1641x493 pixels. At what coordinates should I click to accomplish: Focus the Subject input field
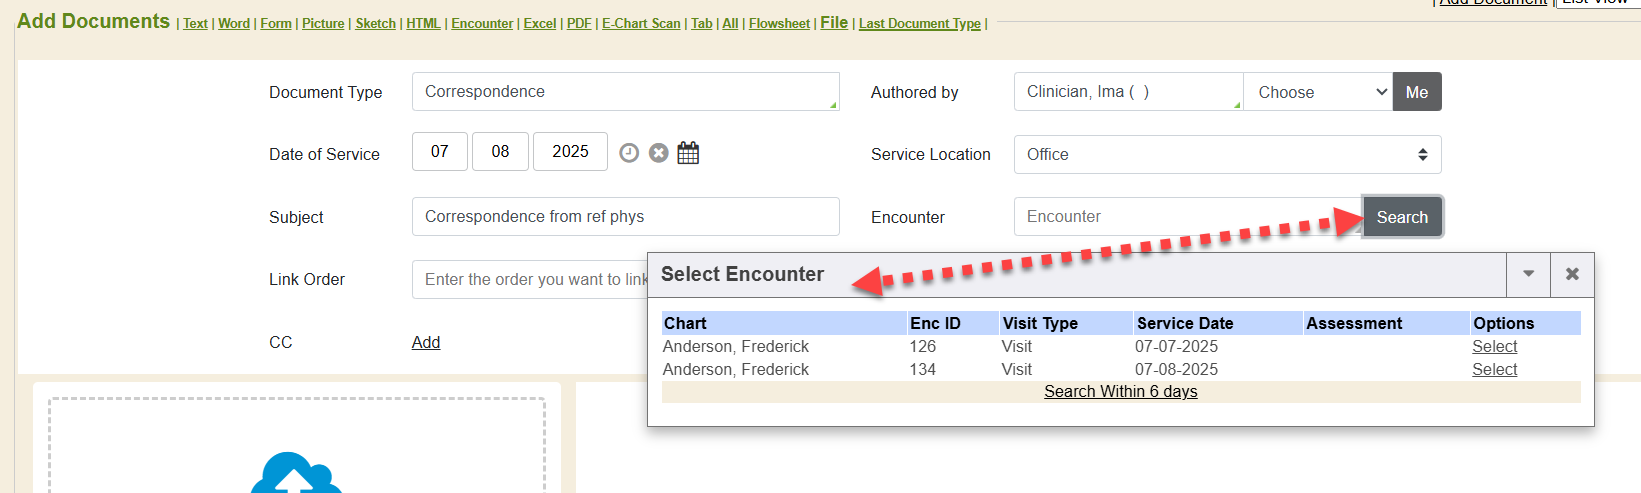625,217
